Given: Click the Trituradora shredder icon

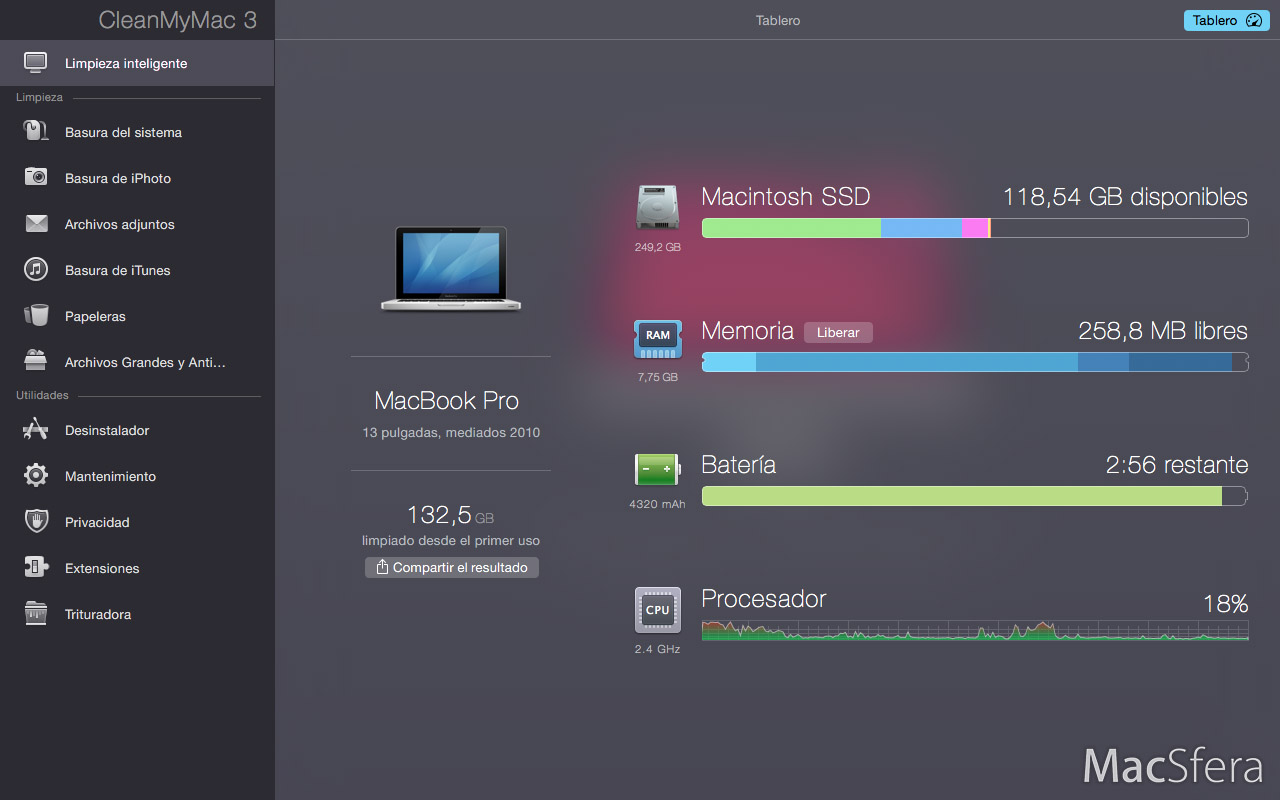Looking at the screenshot, I should tap(36, 614).
